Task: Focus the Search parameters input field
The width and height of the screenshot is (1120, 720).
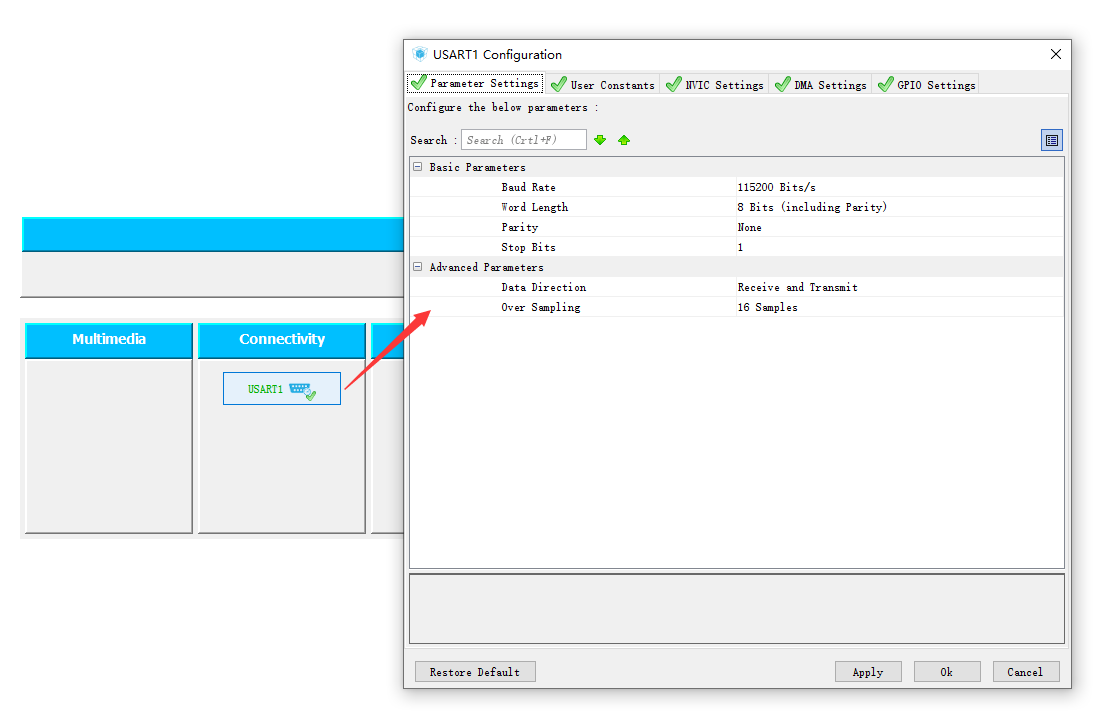Action: (x=524, y=140)
